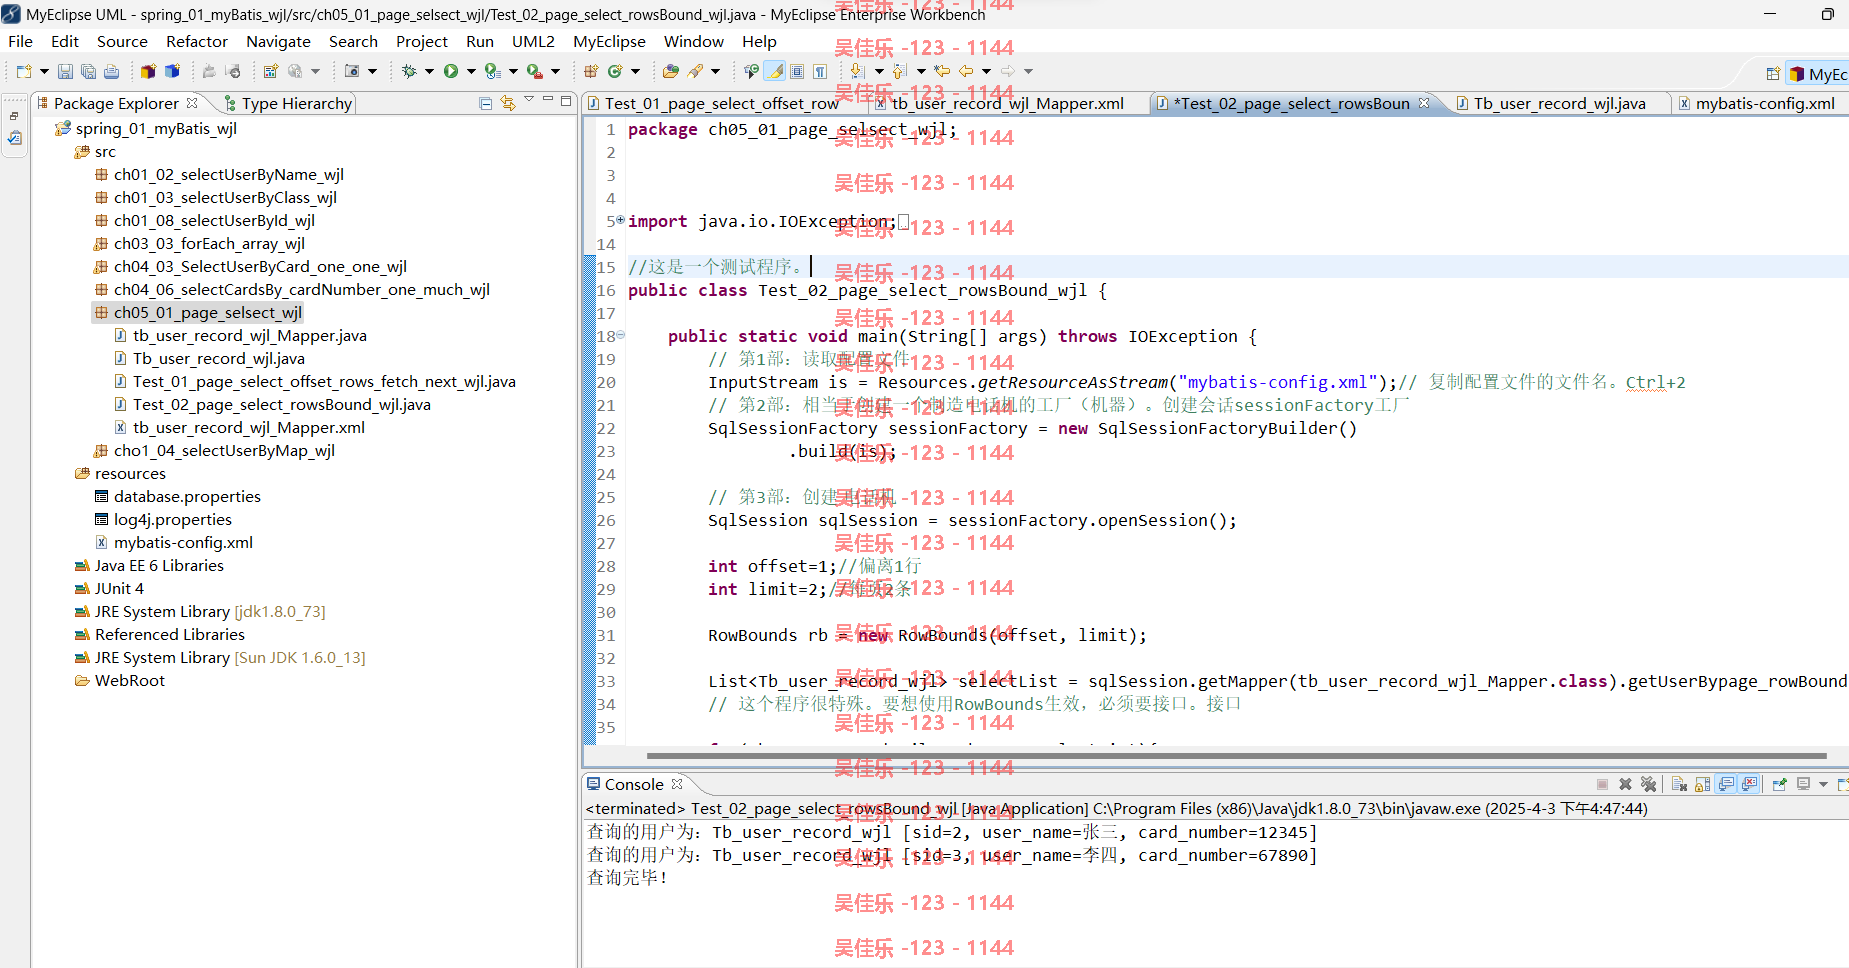Click the Save All icon
The width and height of the screenshot is (1849, 968).
tap(88, 71)
